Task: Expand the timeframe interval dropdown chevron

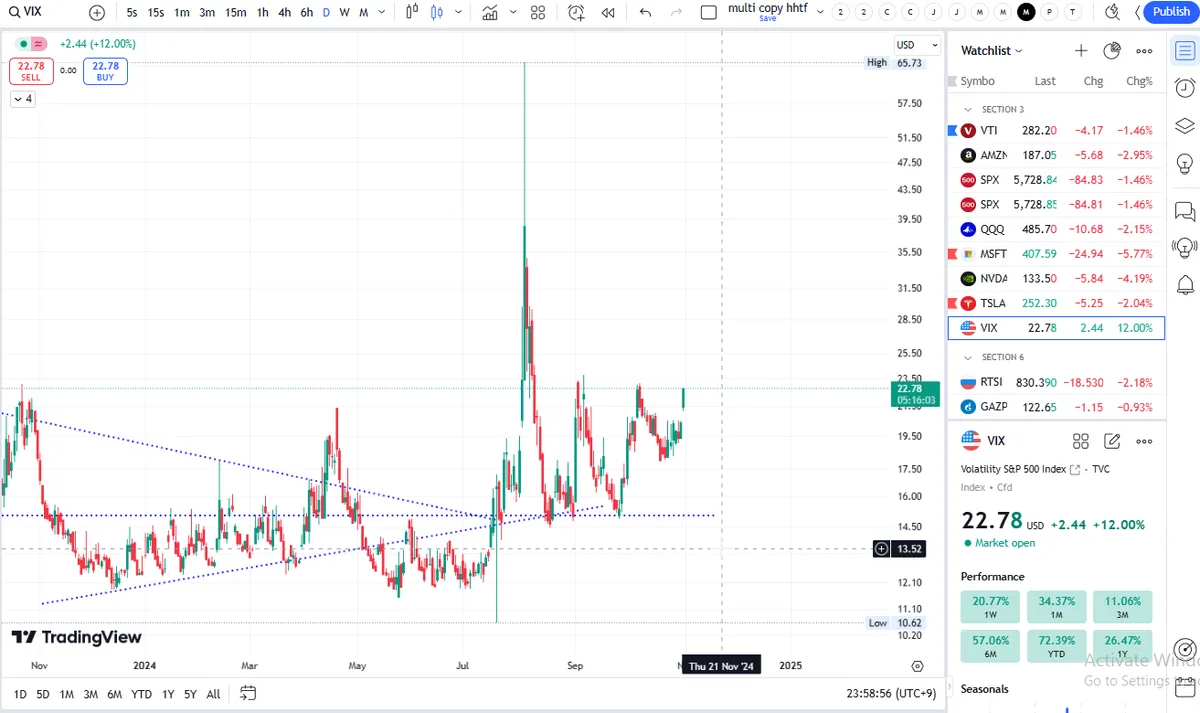Action: pyautogui.click(x=383, y=12)
